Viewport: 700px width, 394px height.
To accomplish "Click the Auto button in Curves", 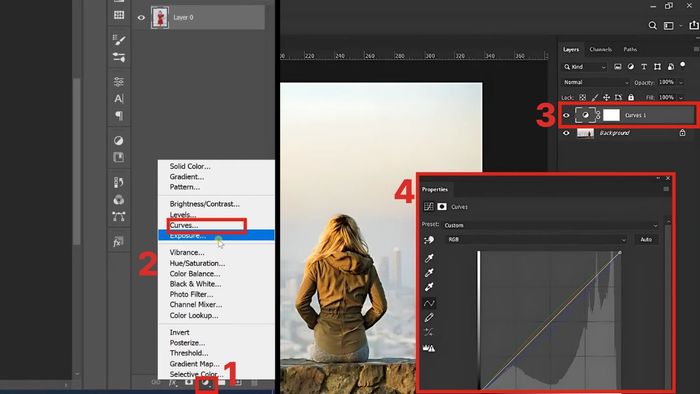I will 646,240.
